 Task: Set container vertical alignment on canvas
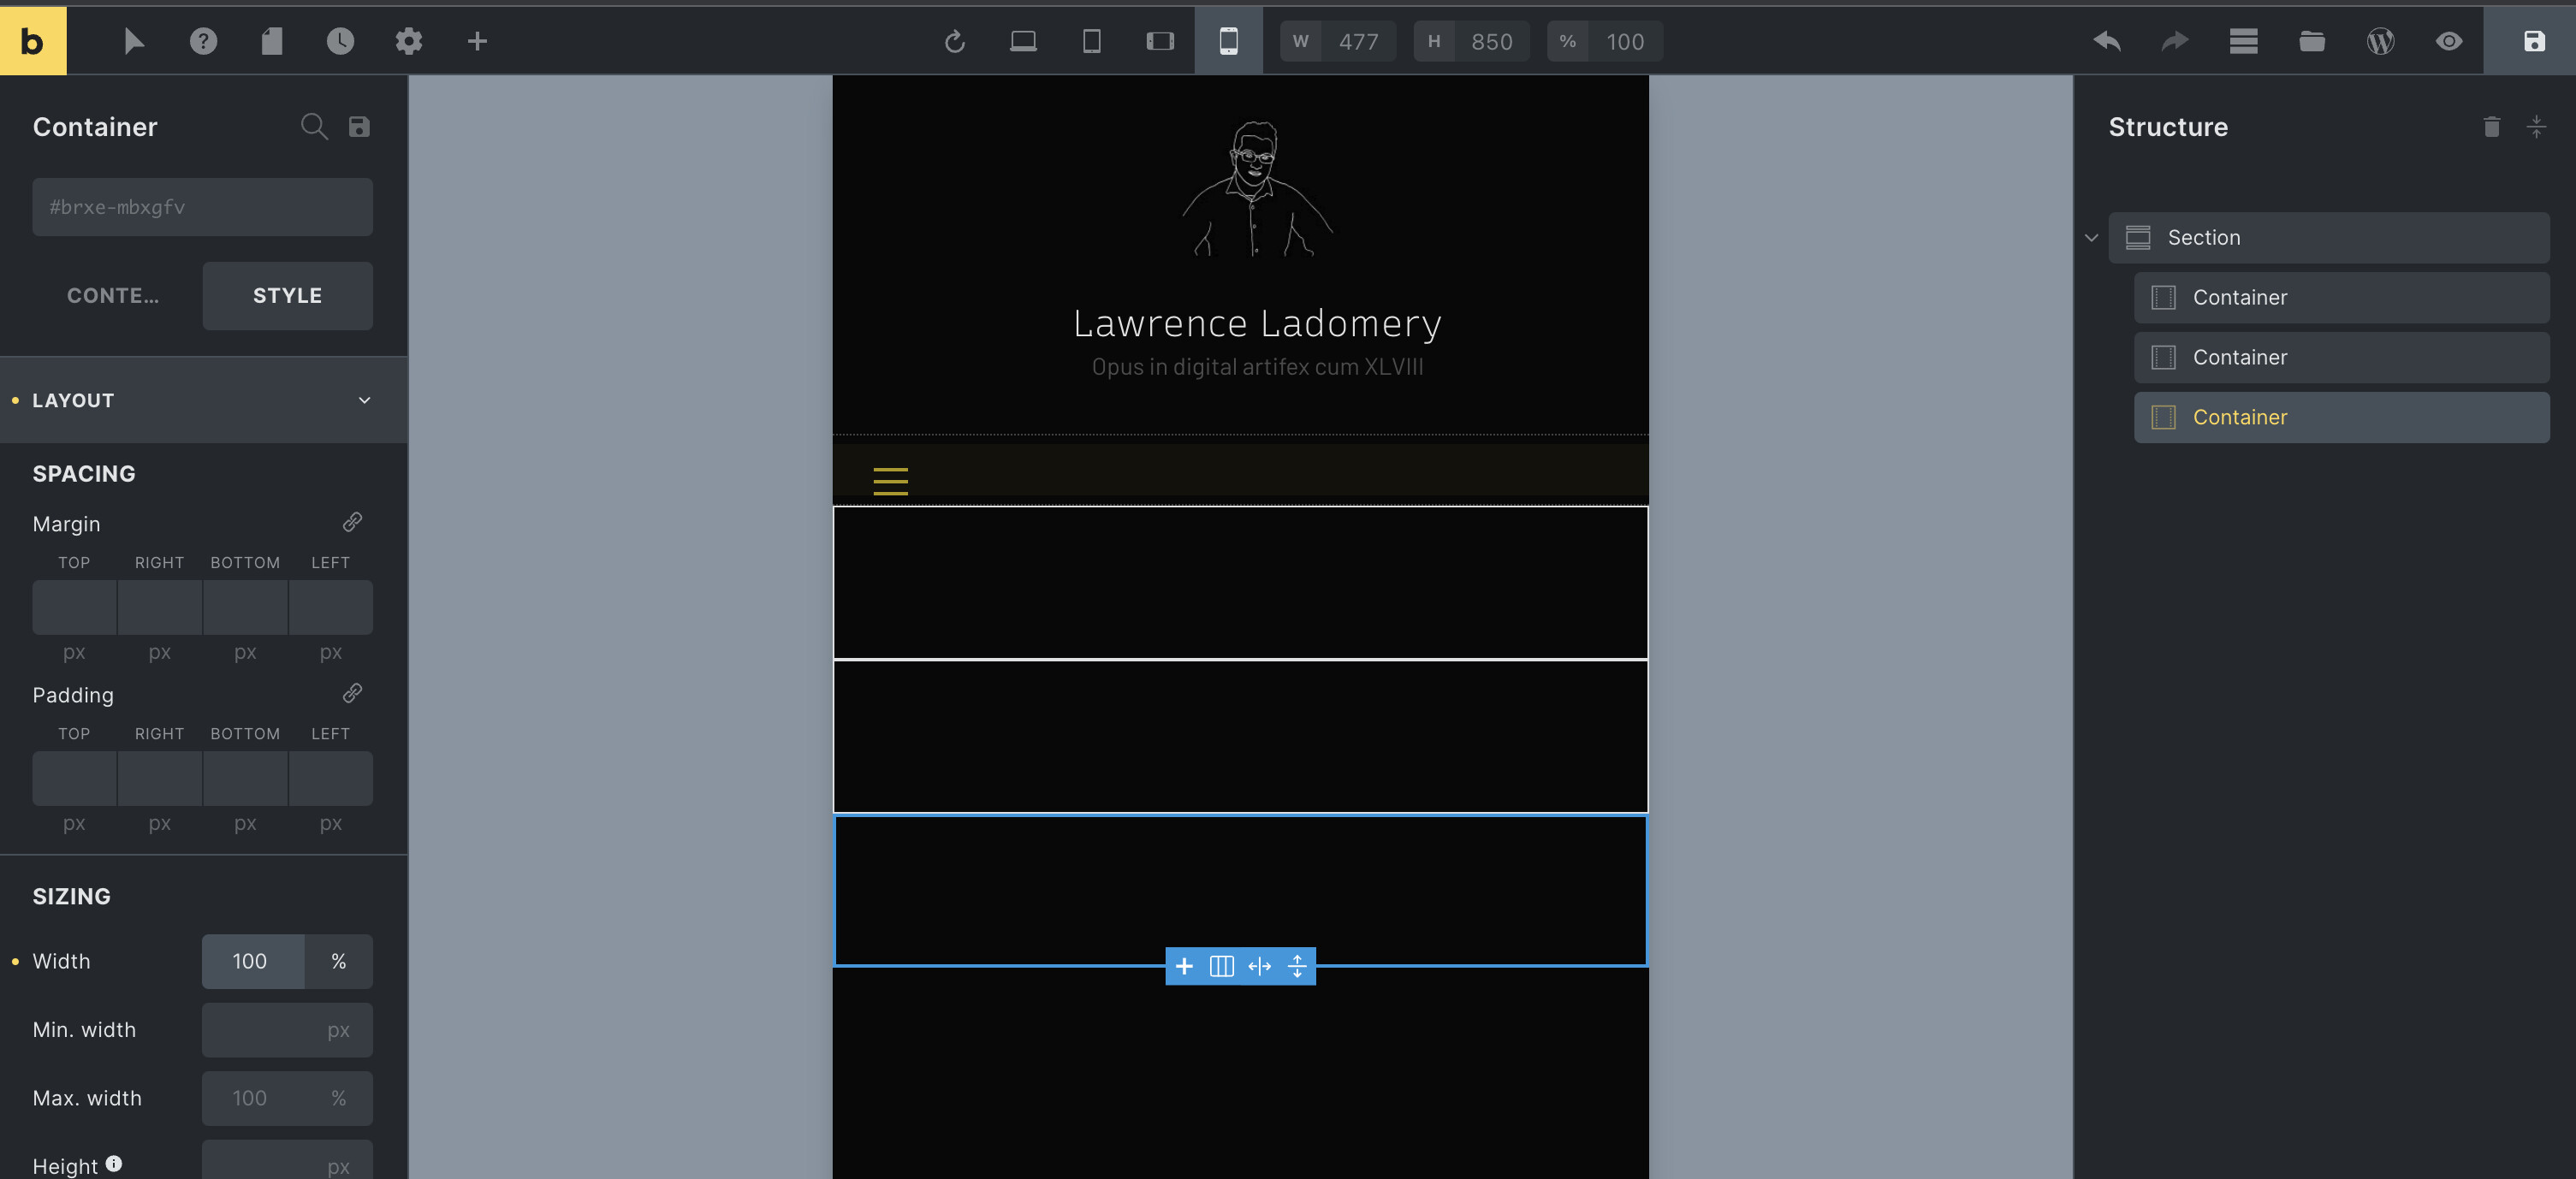(1297, 966)
